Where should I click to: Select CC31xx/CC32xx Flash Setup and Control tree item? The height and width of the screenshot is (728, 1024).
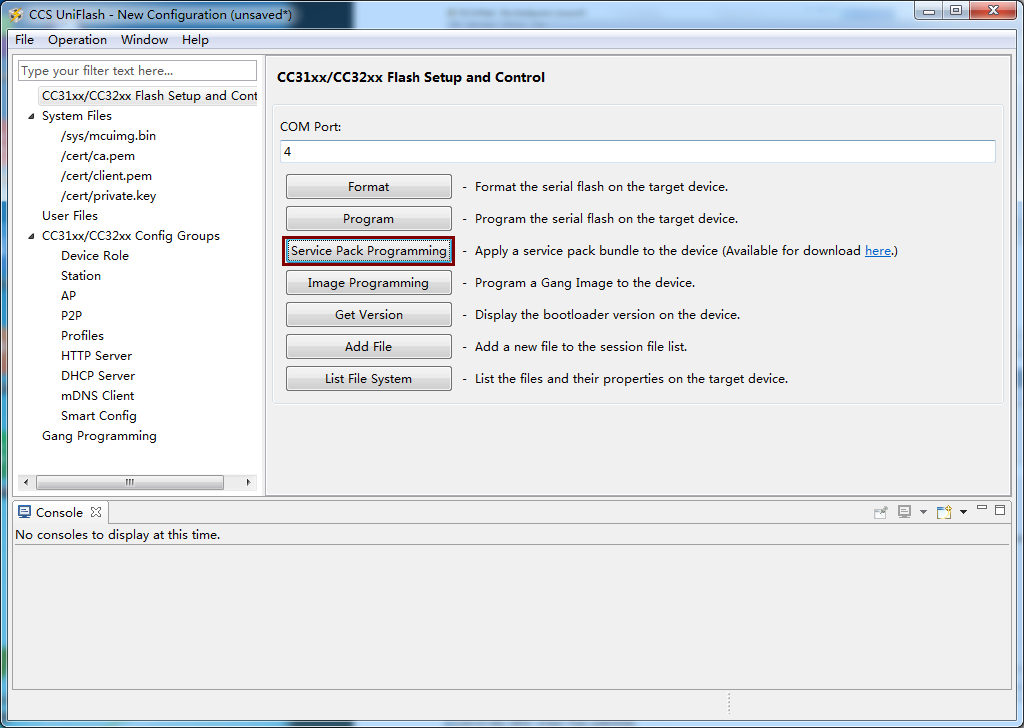pos(149,96)
